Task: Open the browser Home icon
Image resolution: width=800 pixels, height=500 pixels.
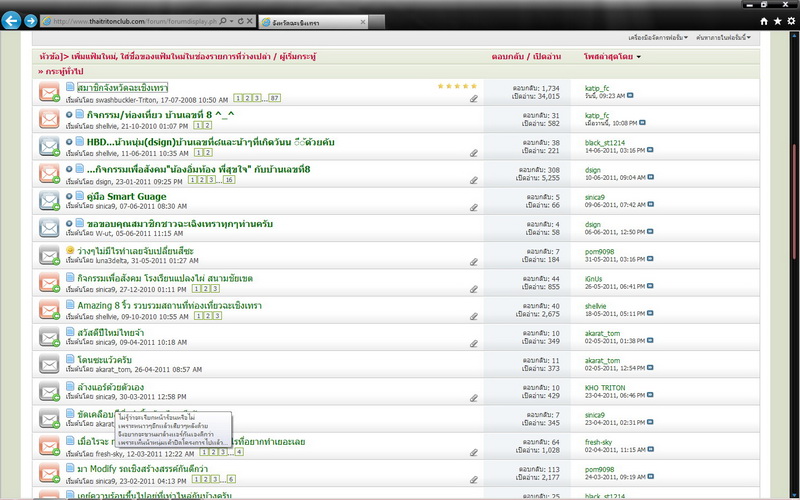Action: point(764,21)
